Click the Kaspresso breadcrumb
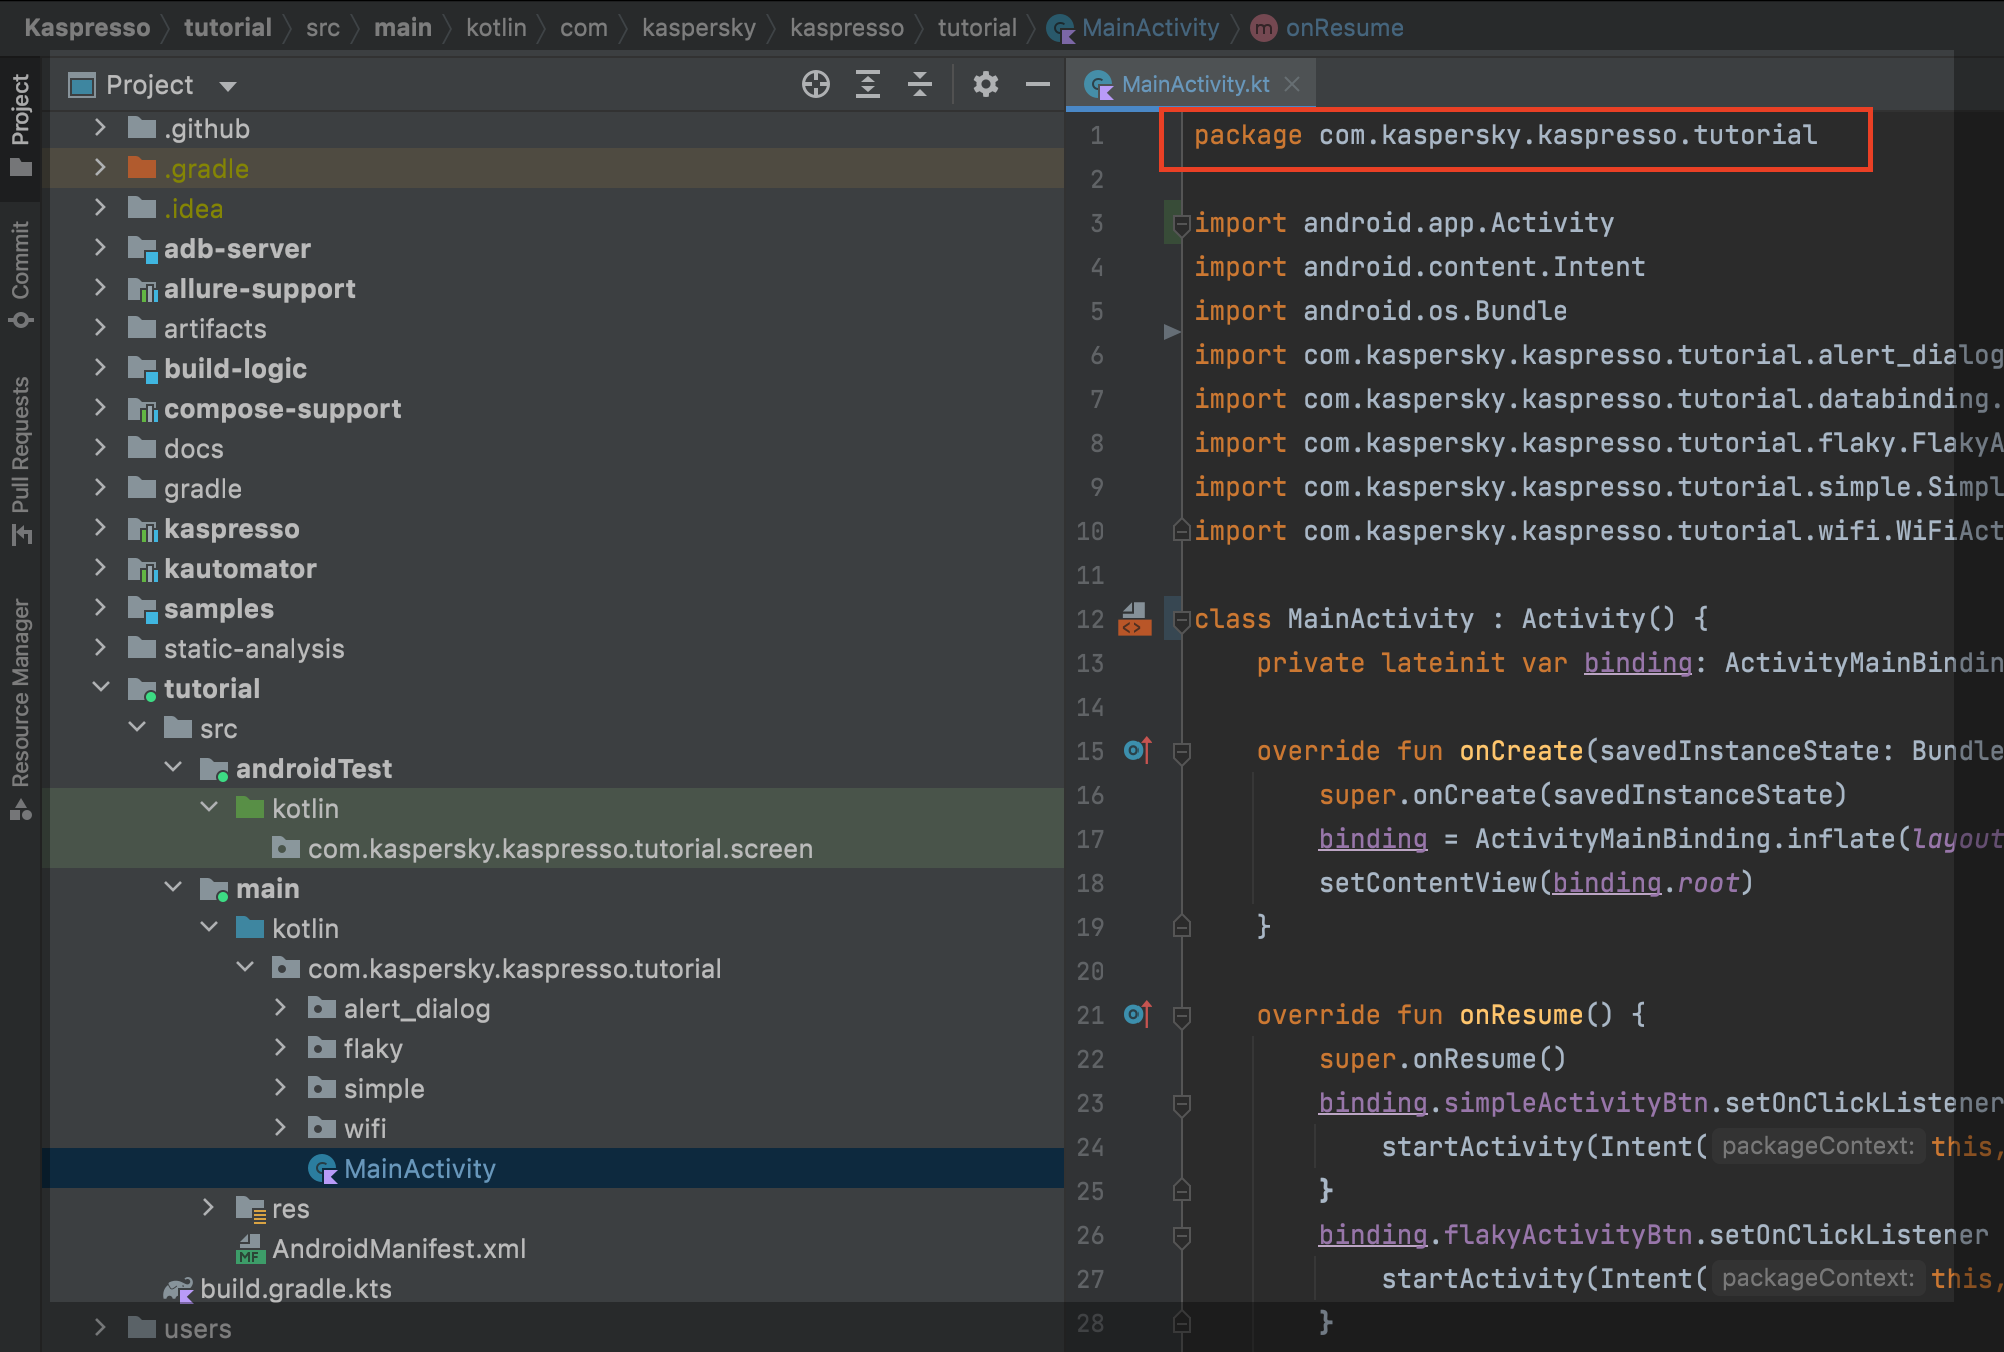 [x=87, y=27]
